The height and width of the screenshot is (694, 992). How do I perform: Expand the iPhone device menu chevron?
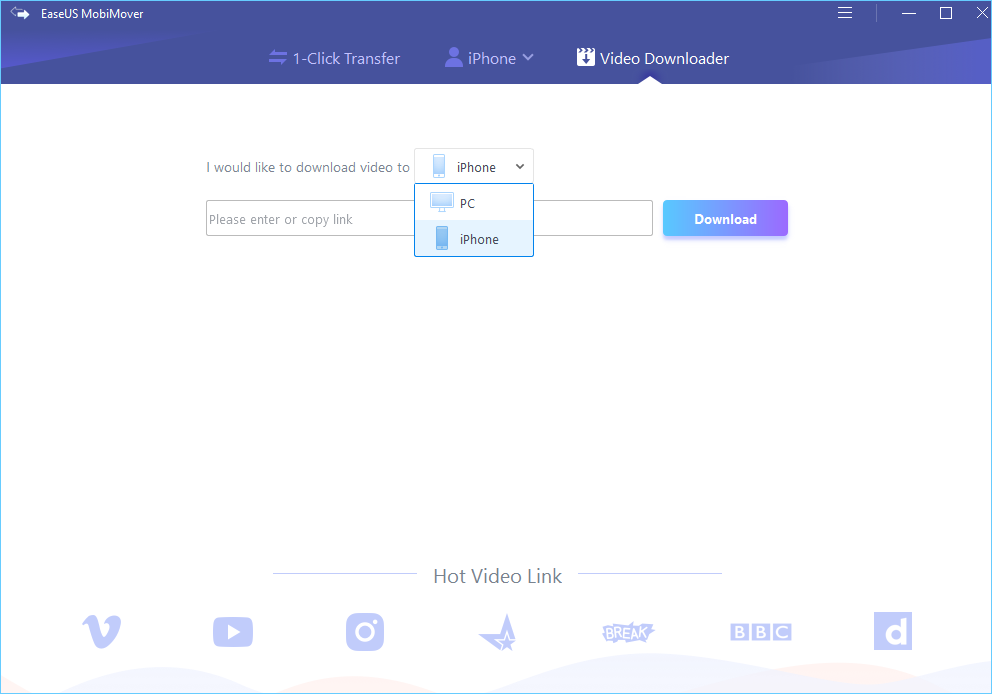tap(529, 58)
